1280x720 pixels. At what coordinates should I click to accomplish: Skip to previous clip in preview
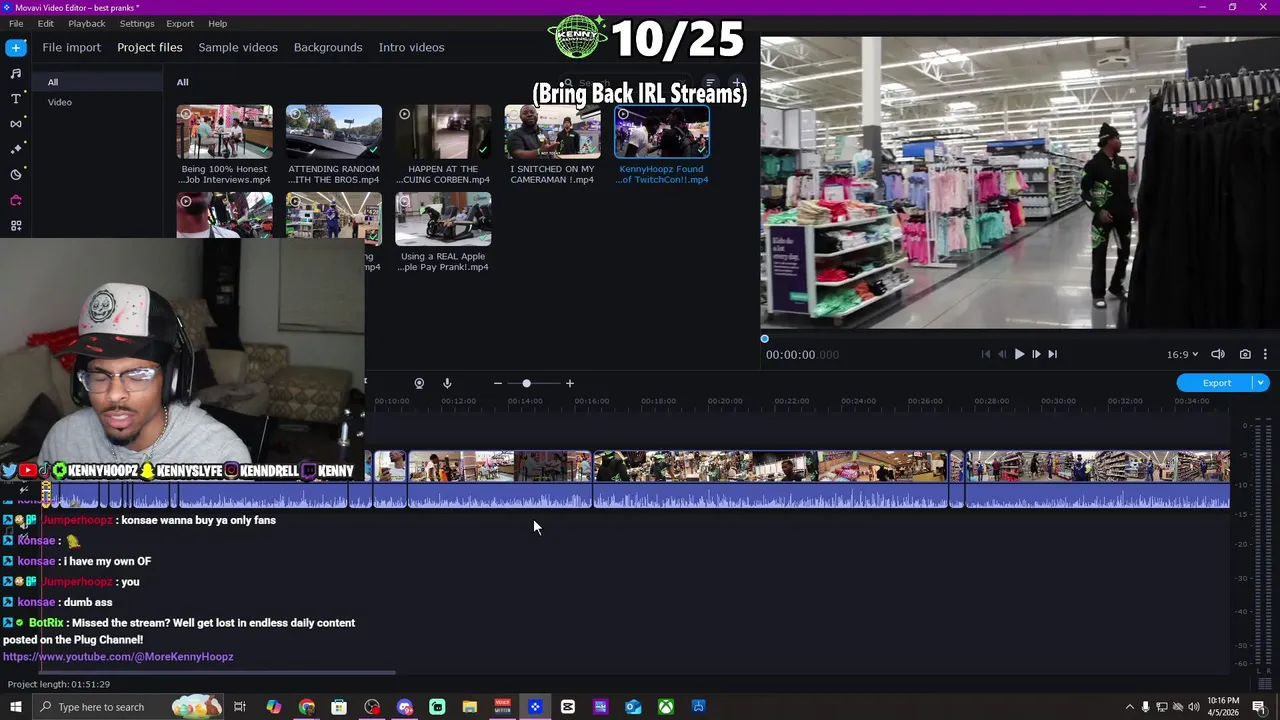point(986,354)
